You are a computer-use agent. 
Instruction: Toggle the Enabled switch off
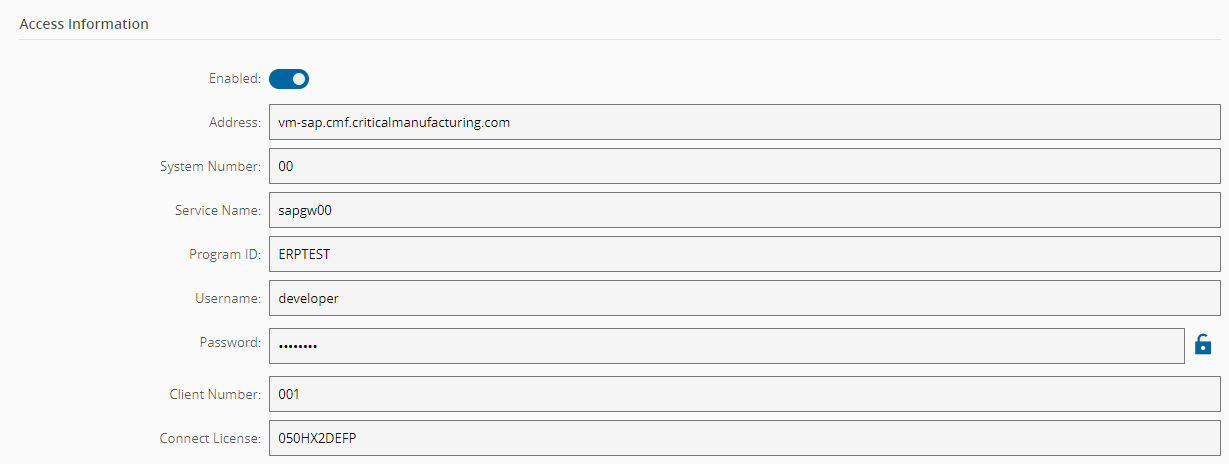pos(289,78)
